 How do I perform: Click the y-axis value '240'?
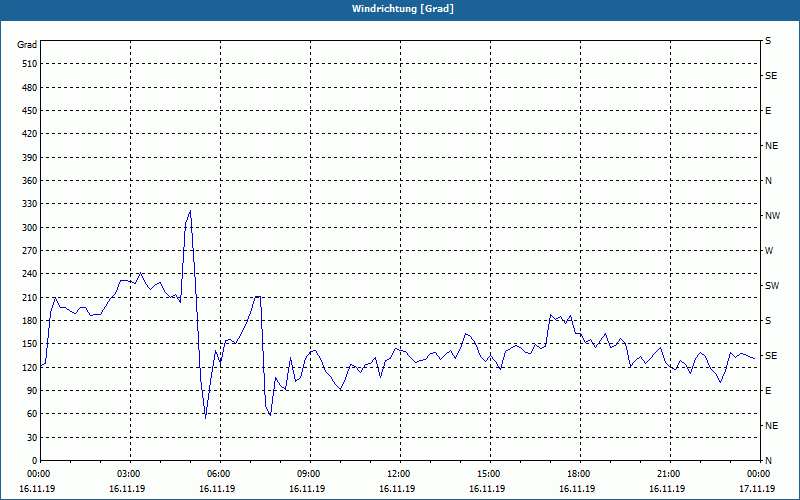30,274
